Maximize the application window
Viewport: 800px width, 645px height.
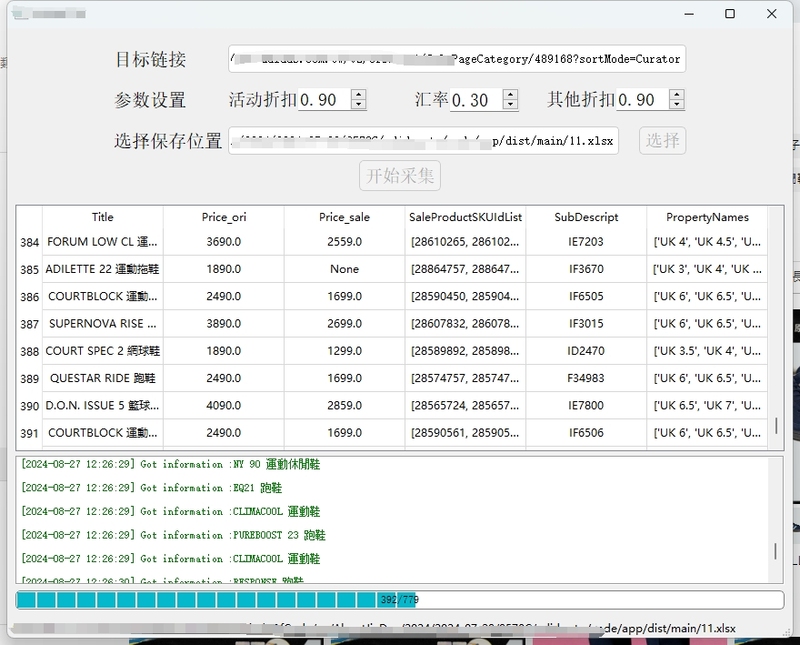(730, 14)
